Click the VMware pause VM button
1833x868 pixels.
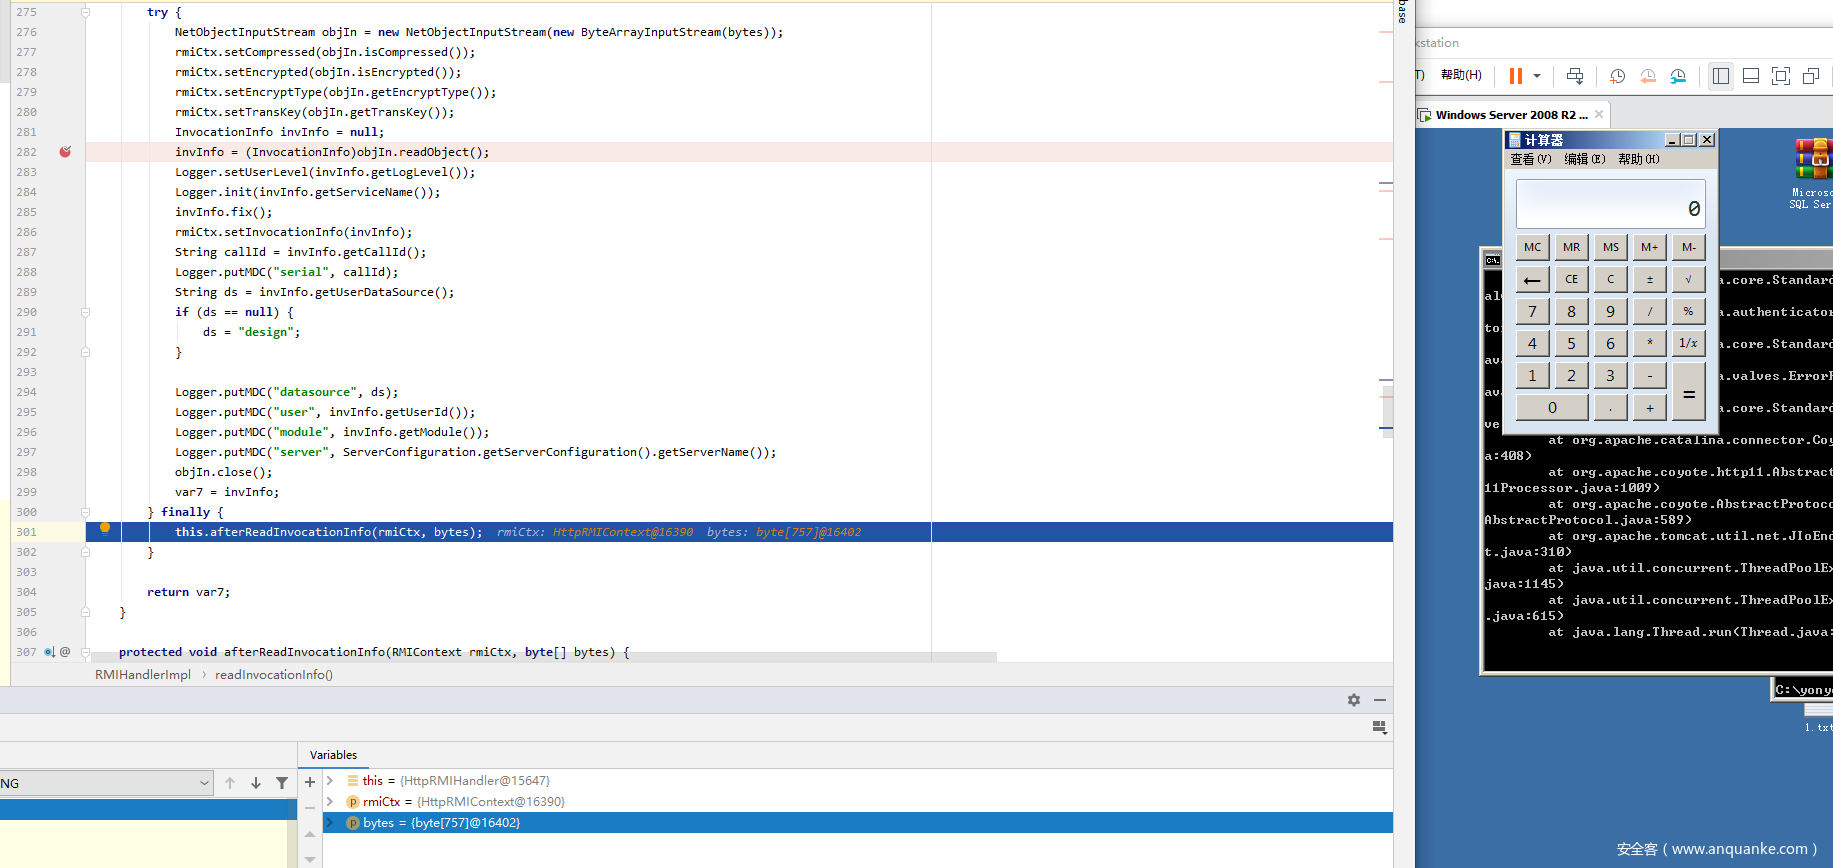tap(1515, 76)
